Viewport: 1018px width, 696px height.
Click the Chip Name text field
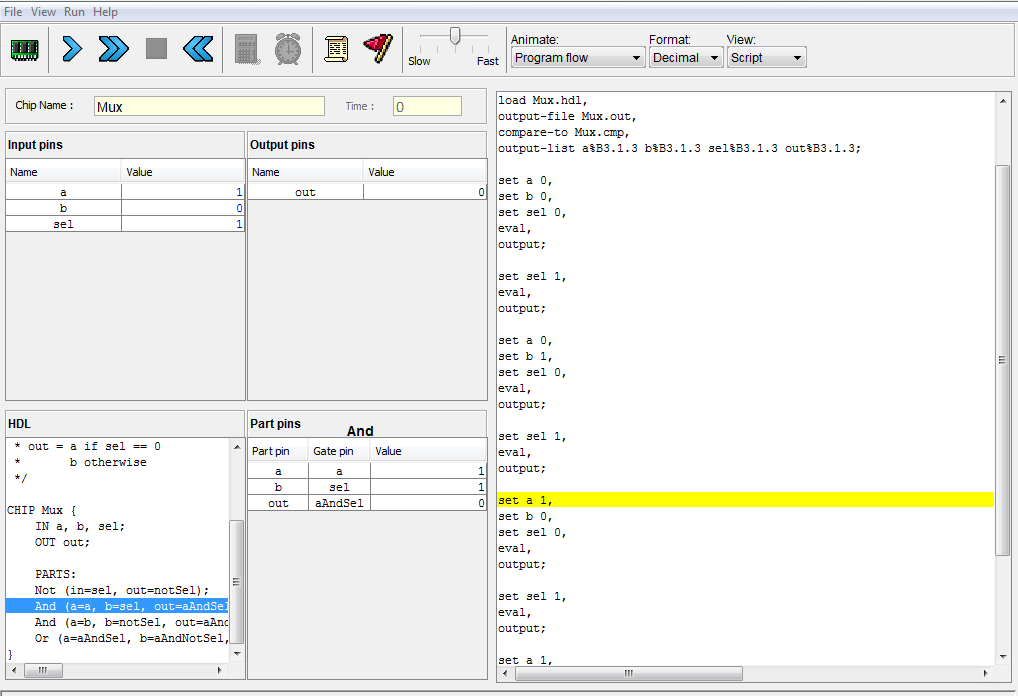[209, 106]
